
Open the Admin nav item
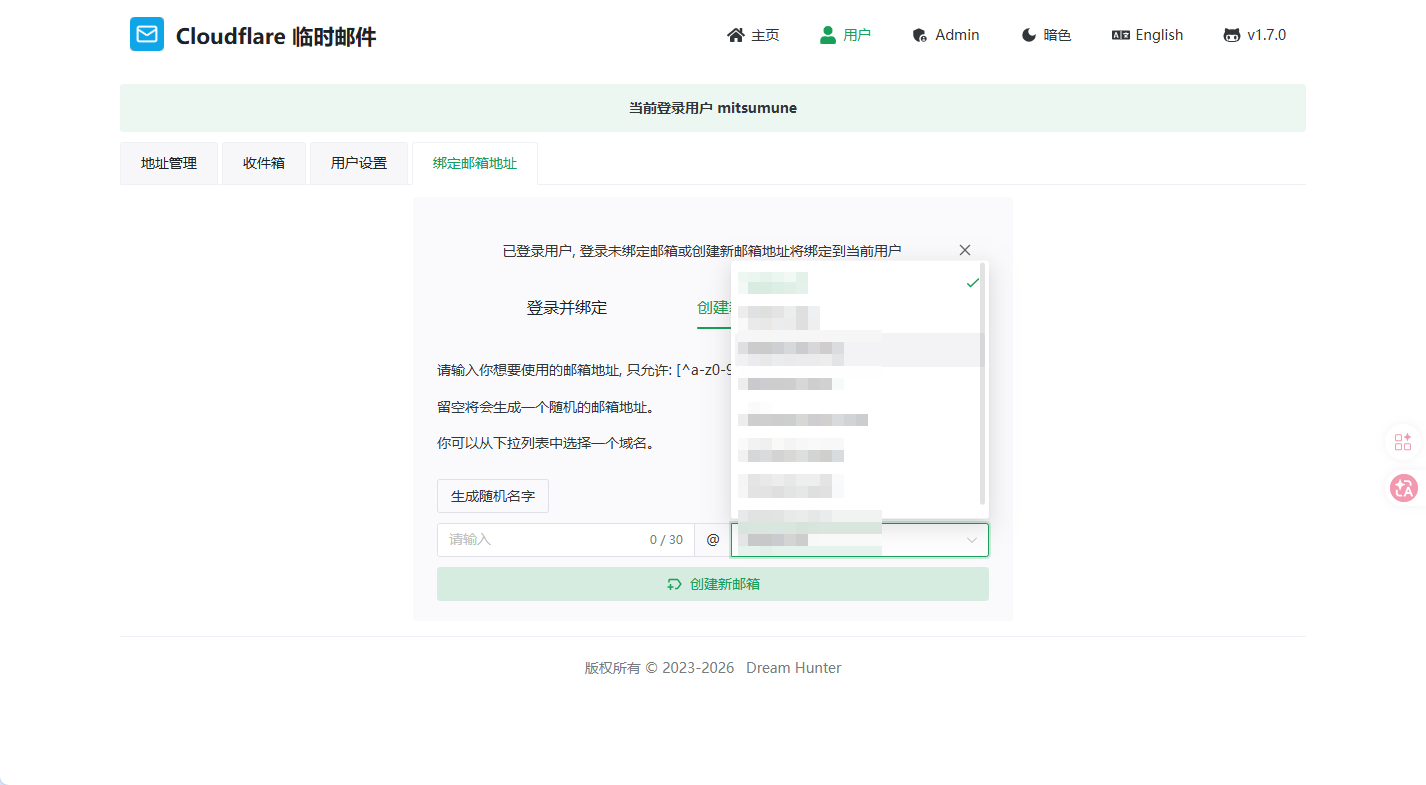(946, 35)
